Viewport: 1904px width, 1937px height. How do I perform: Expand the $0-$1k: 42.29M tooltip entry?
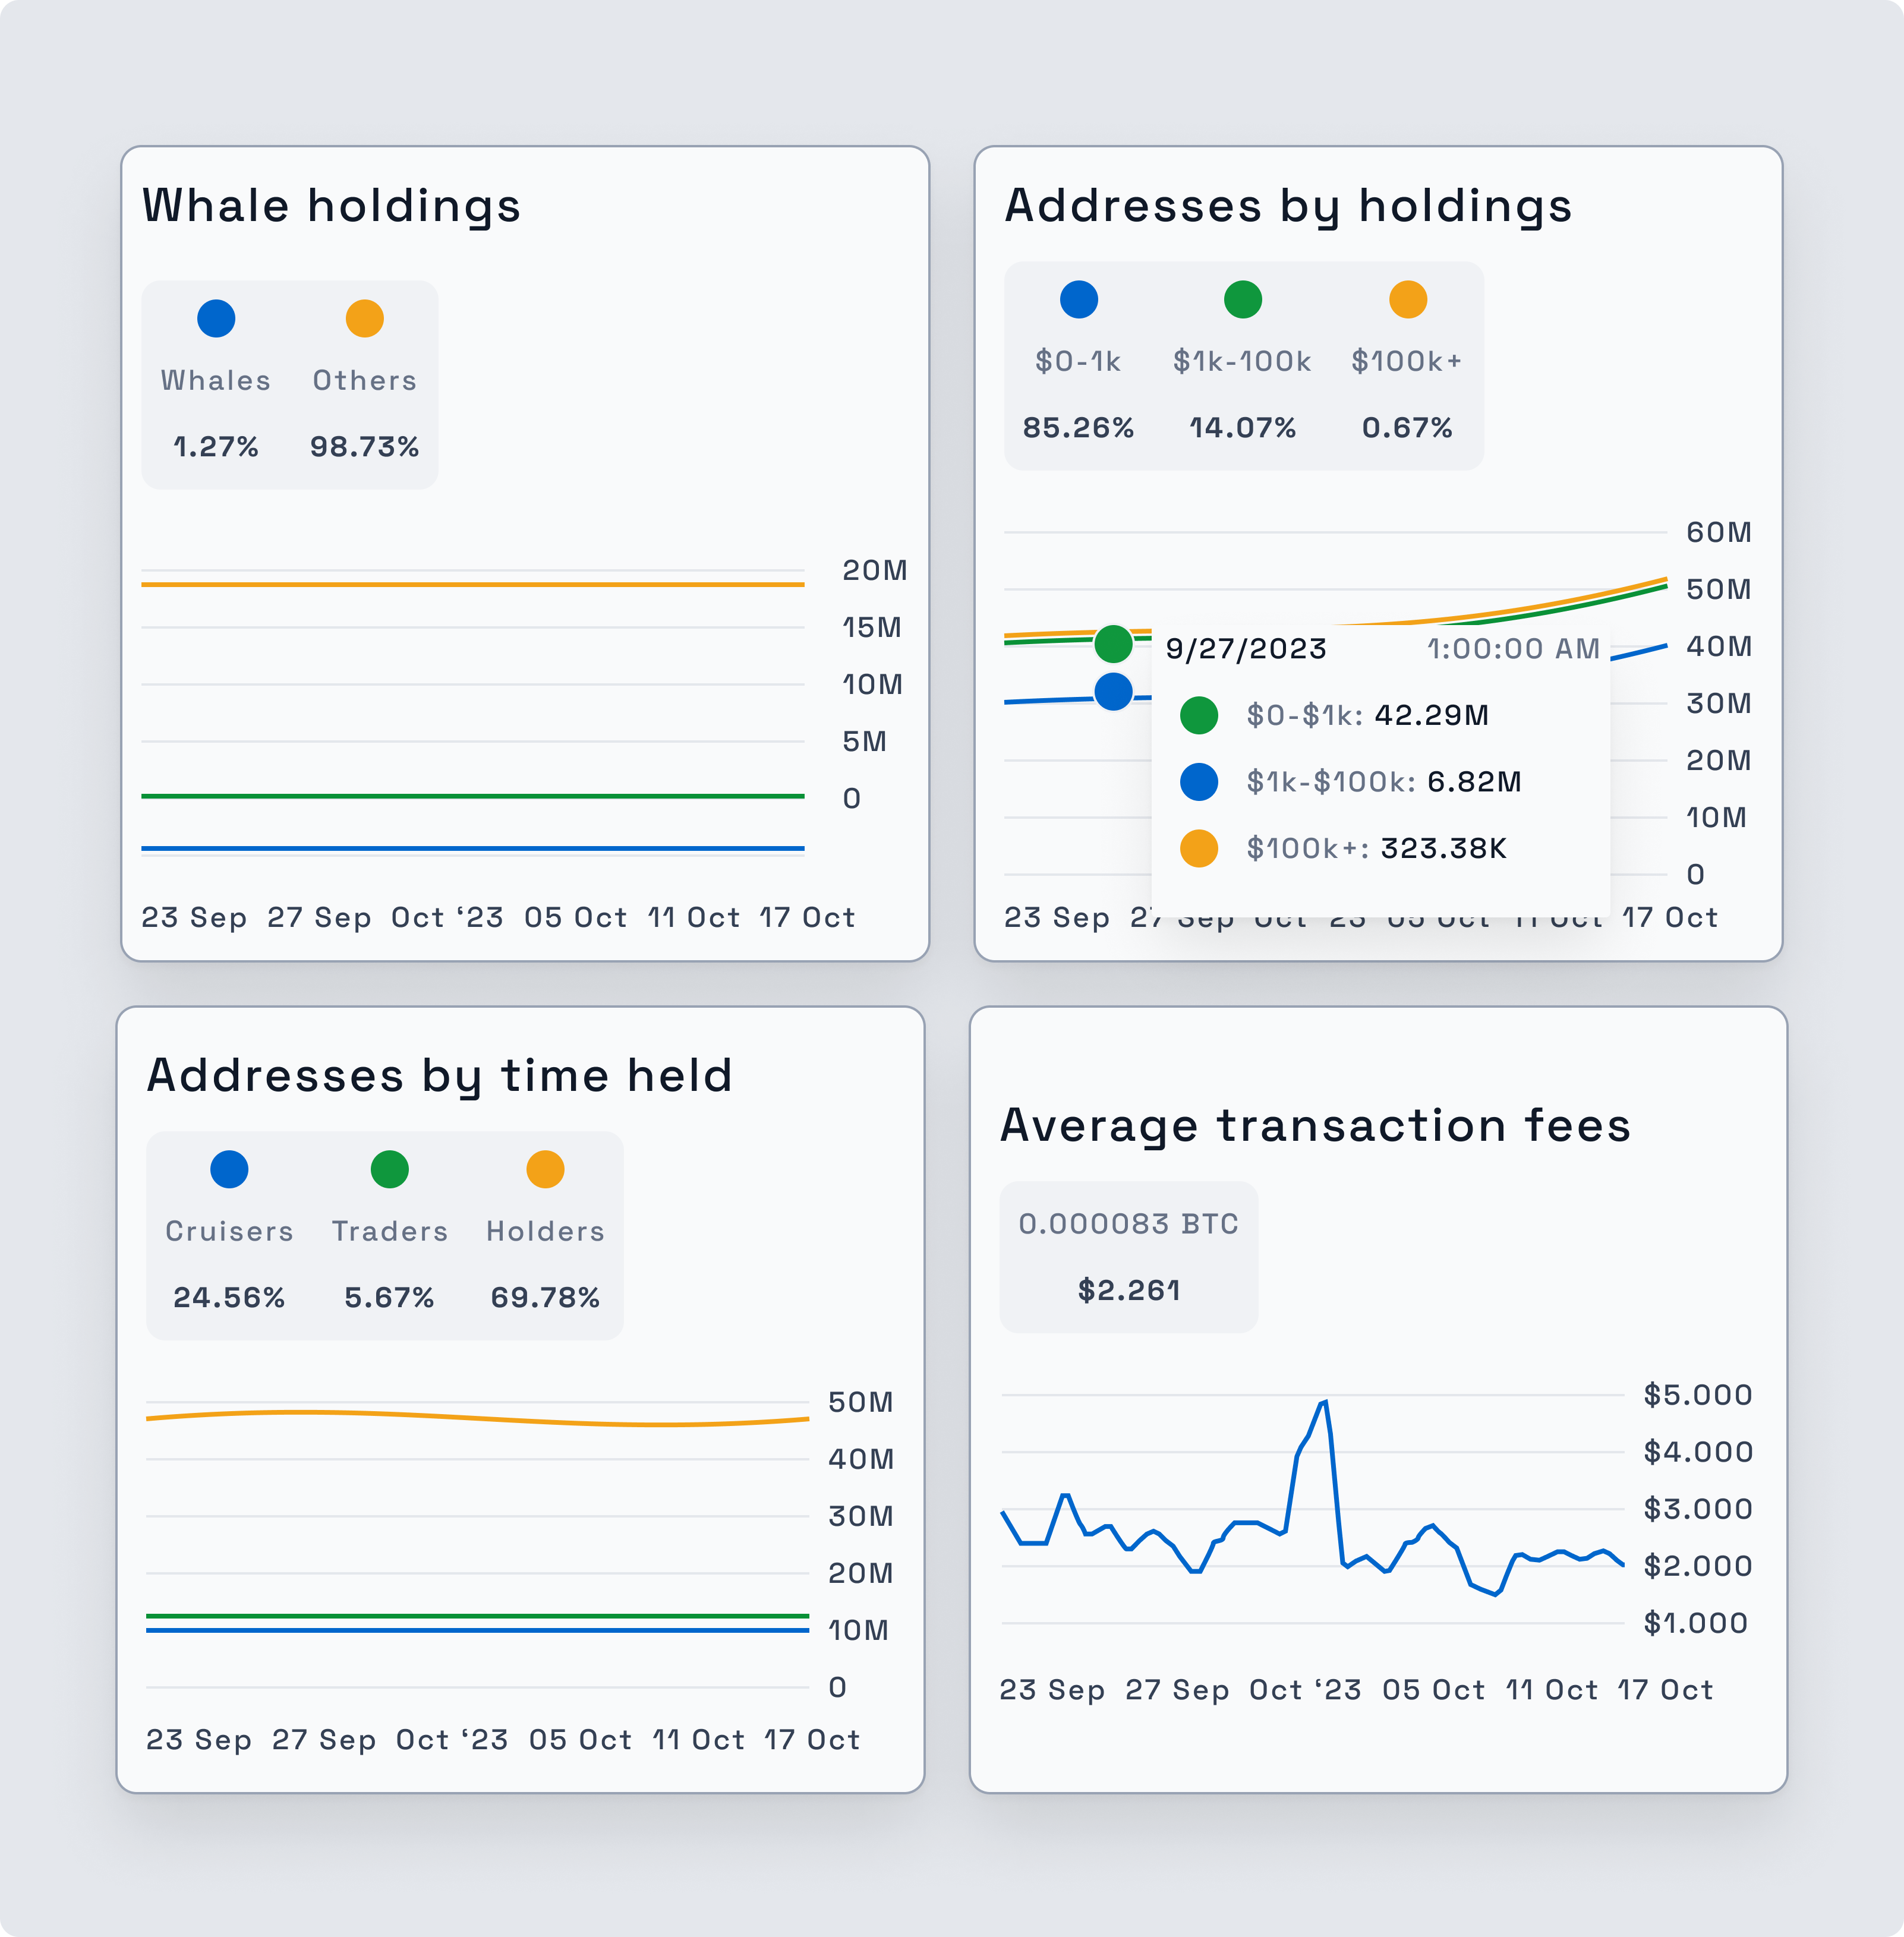[x=1368, y=715]
